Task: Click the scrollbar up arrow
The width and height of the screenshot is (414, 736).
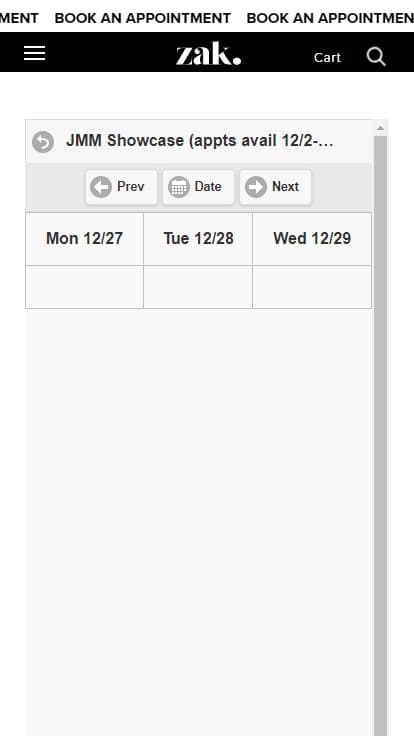Action: coord(380,128)
